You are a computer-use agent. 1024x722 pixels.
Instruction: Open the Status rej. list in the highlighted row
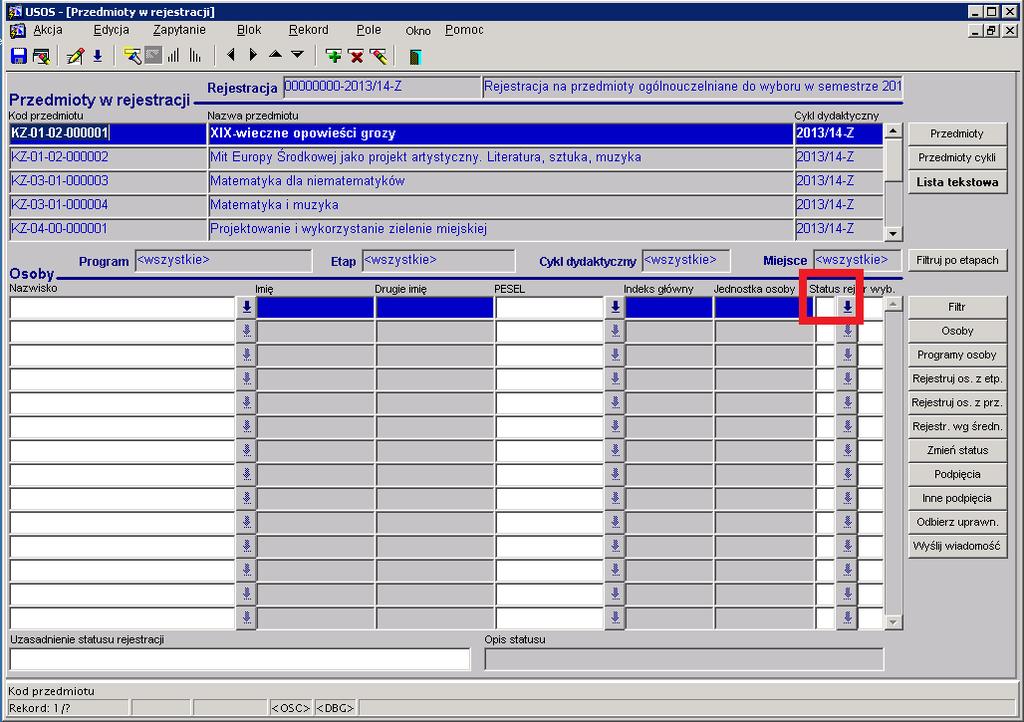pyautogui.click(x=847, y=307)
